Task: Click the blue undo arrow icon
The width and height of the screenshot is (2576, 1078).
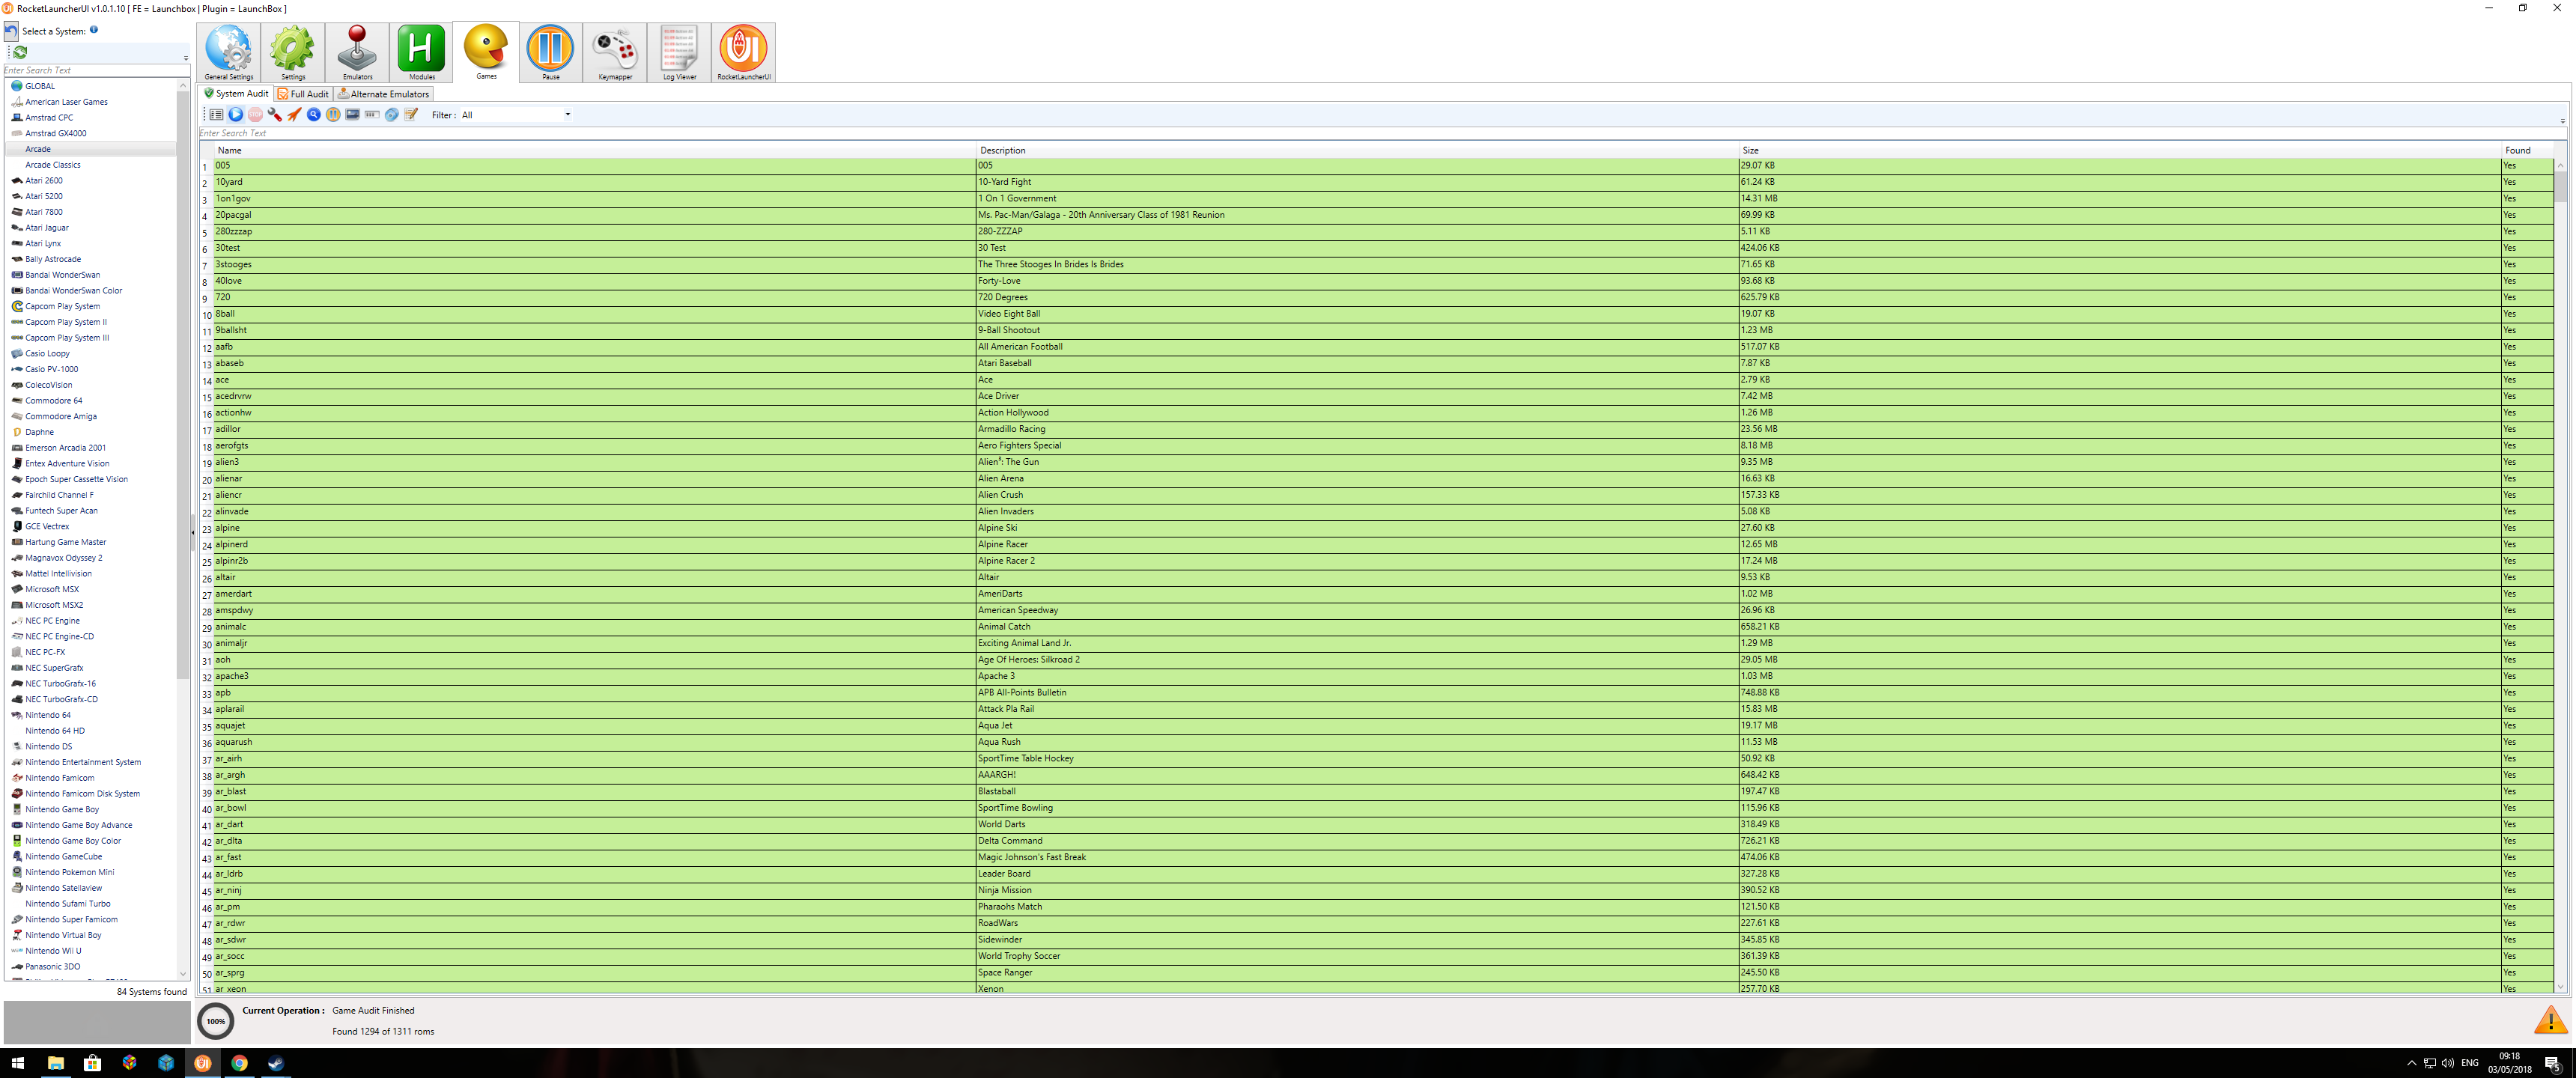Action: (11, 31)
